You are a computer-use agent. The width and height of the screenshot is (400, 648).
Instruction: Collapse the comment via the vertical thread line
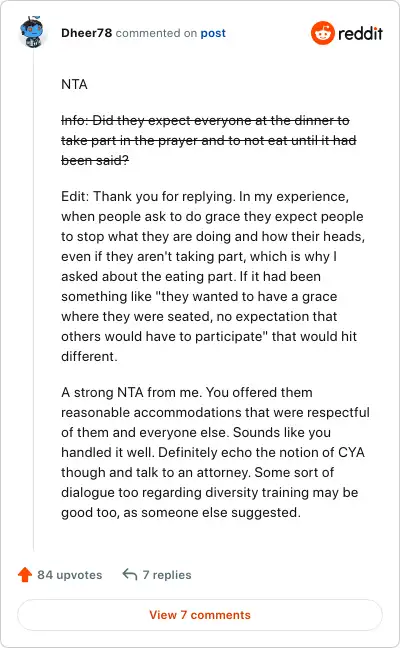(33, 302)
